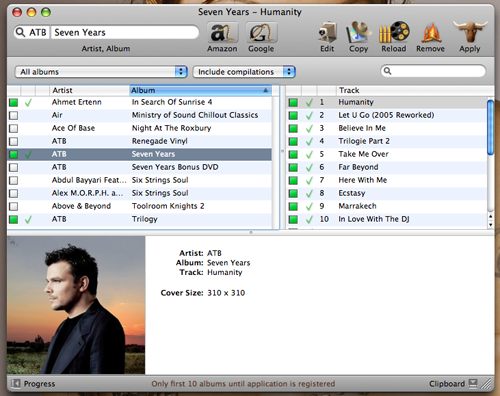Click the Album search field containing Seven Years

click(124, 32)
